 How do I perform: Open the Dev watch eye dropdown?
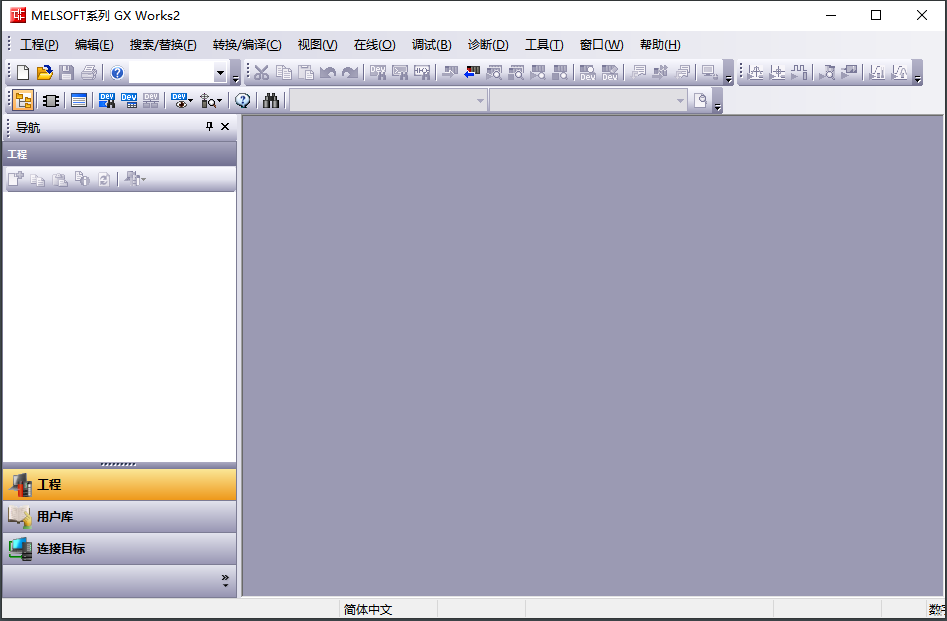pyautogui.click(x=182, y=101)
